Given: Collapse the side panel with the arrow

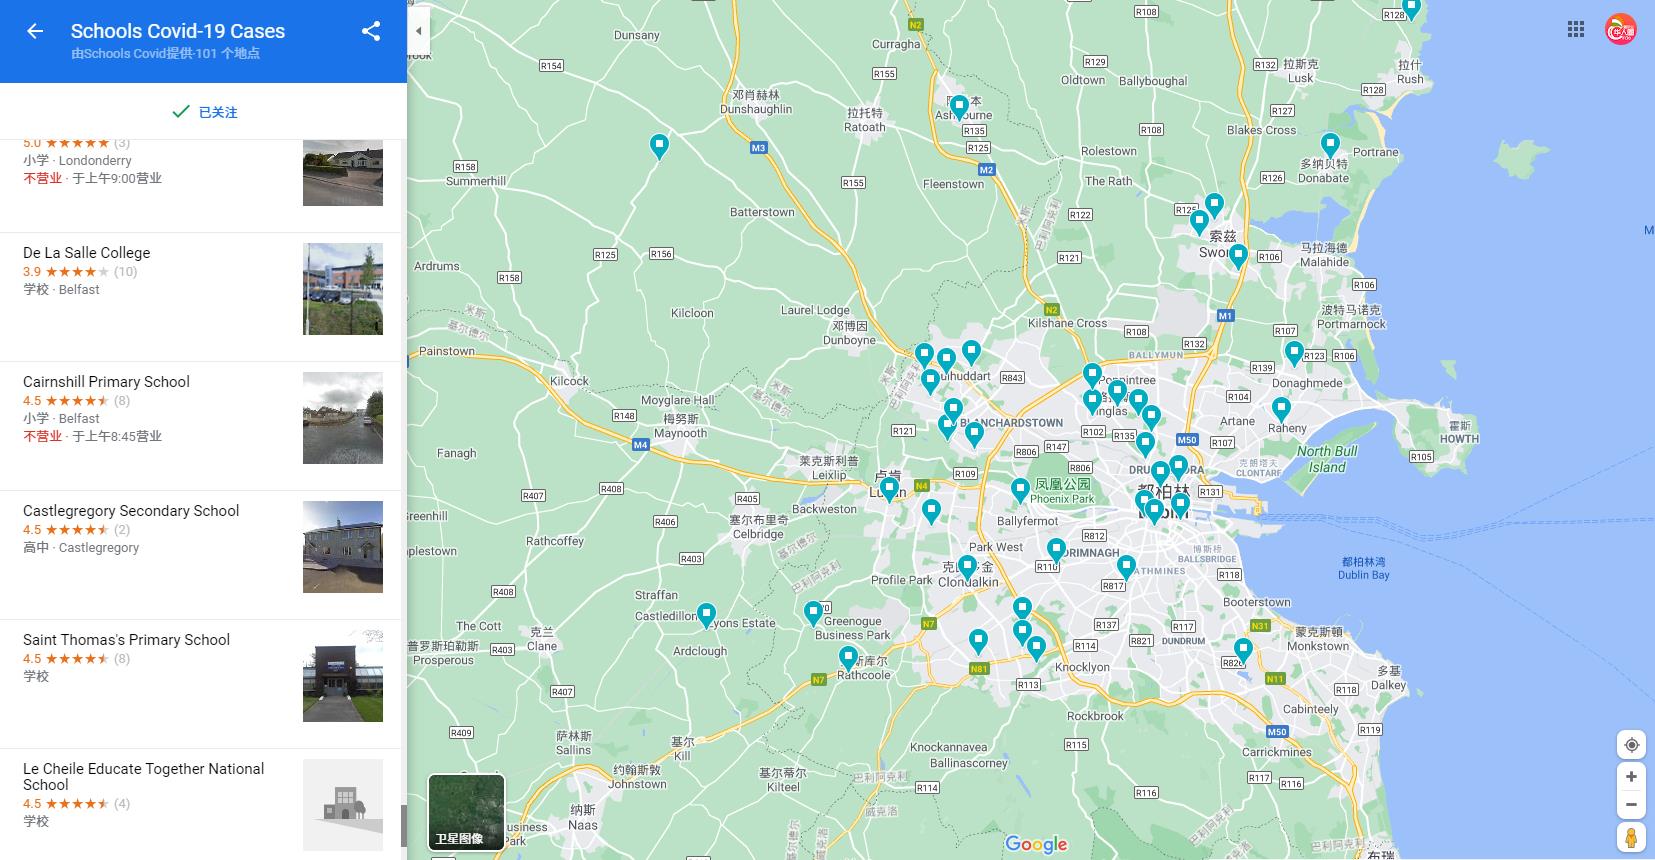Looking at the screenshot, I should click(418, 31).
